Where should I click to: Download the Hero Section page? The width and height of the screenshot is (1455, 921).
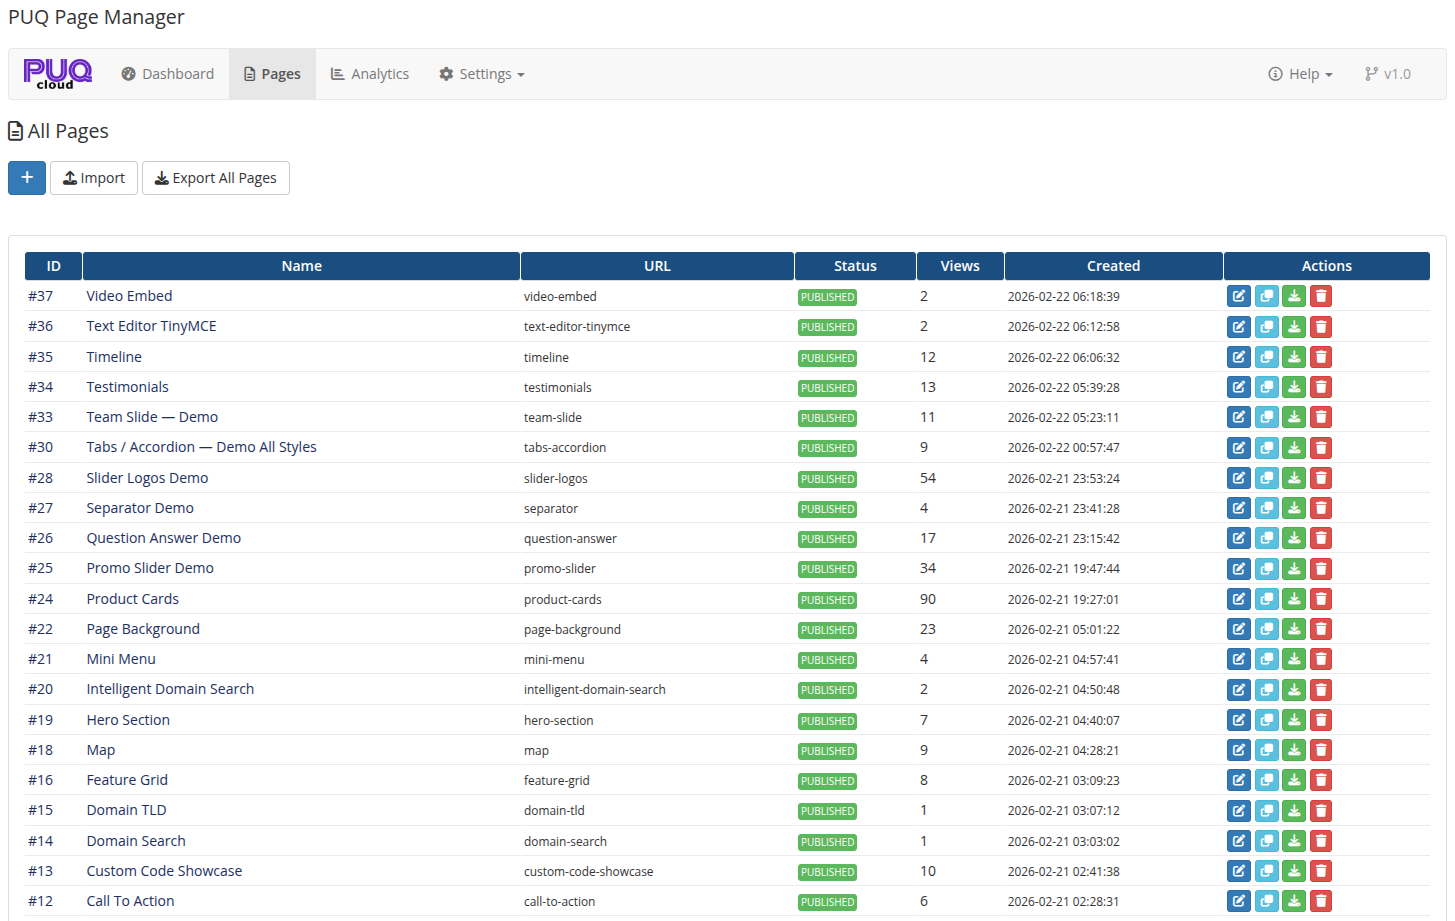click(1293, 720)
